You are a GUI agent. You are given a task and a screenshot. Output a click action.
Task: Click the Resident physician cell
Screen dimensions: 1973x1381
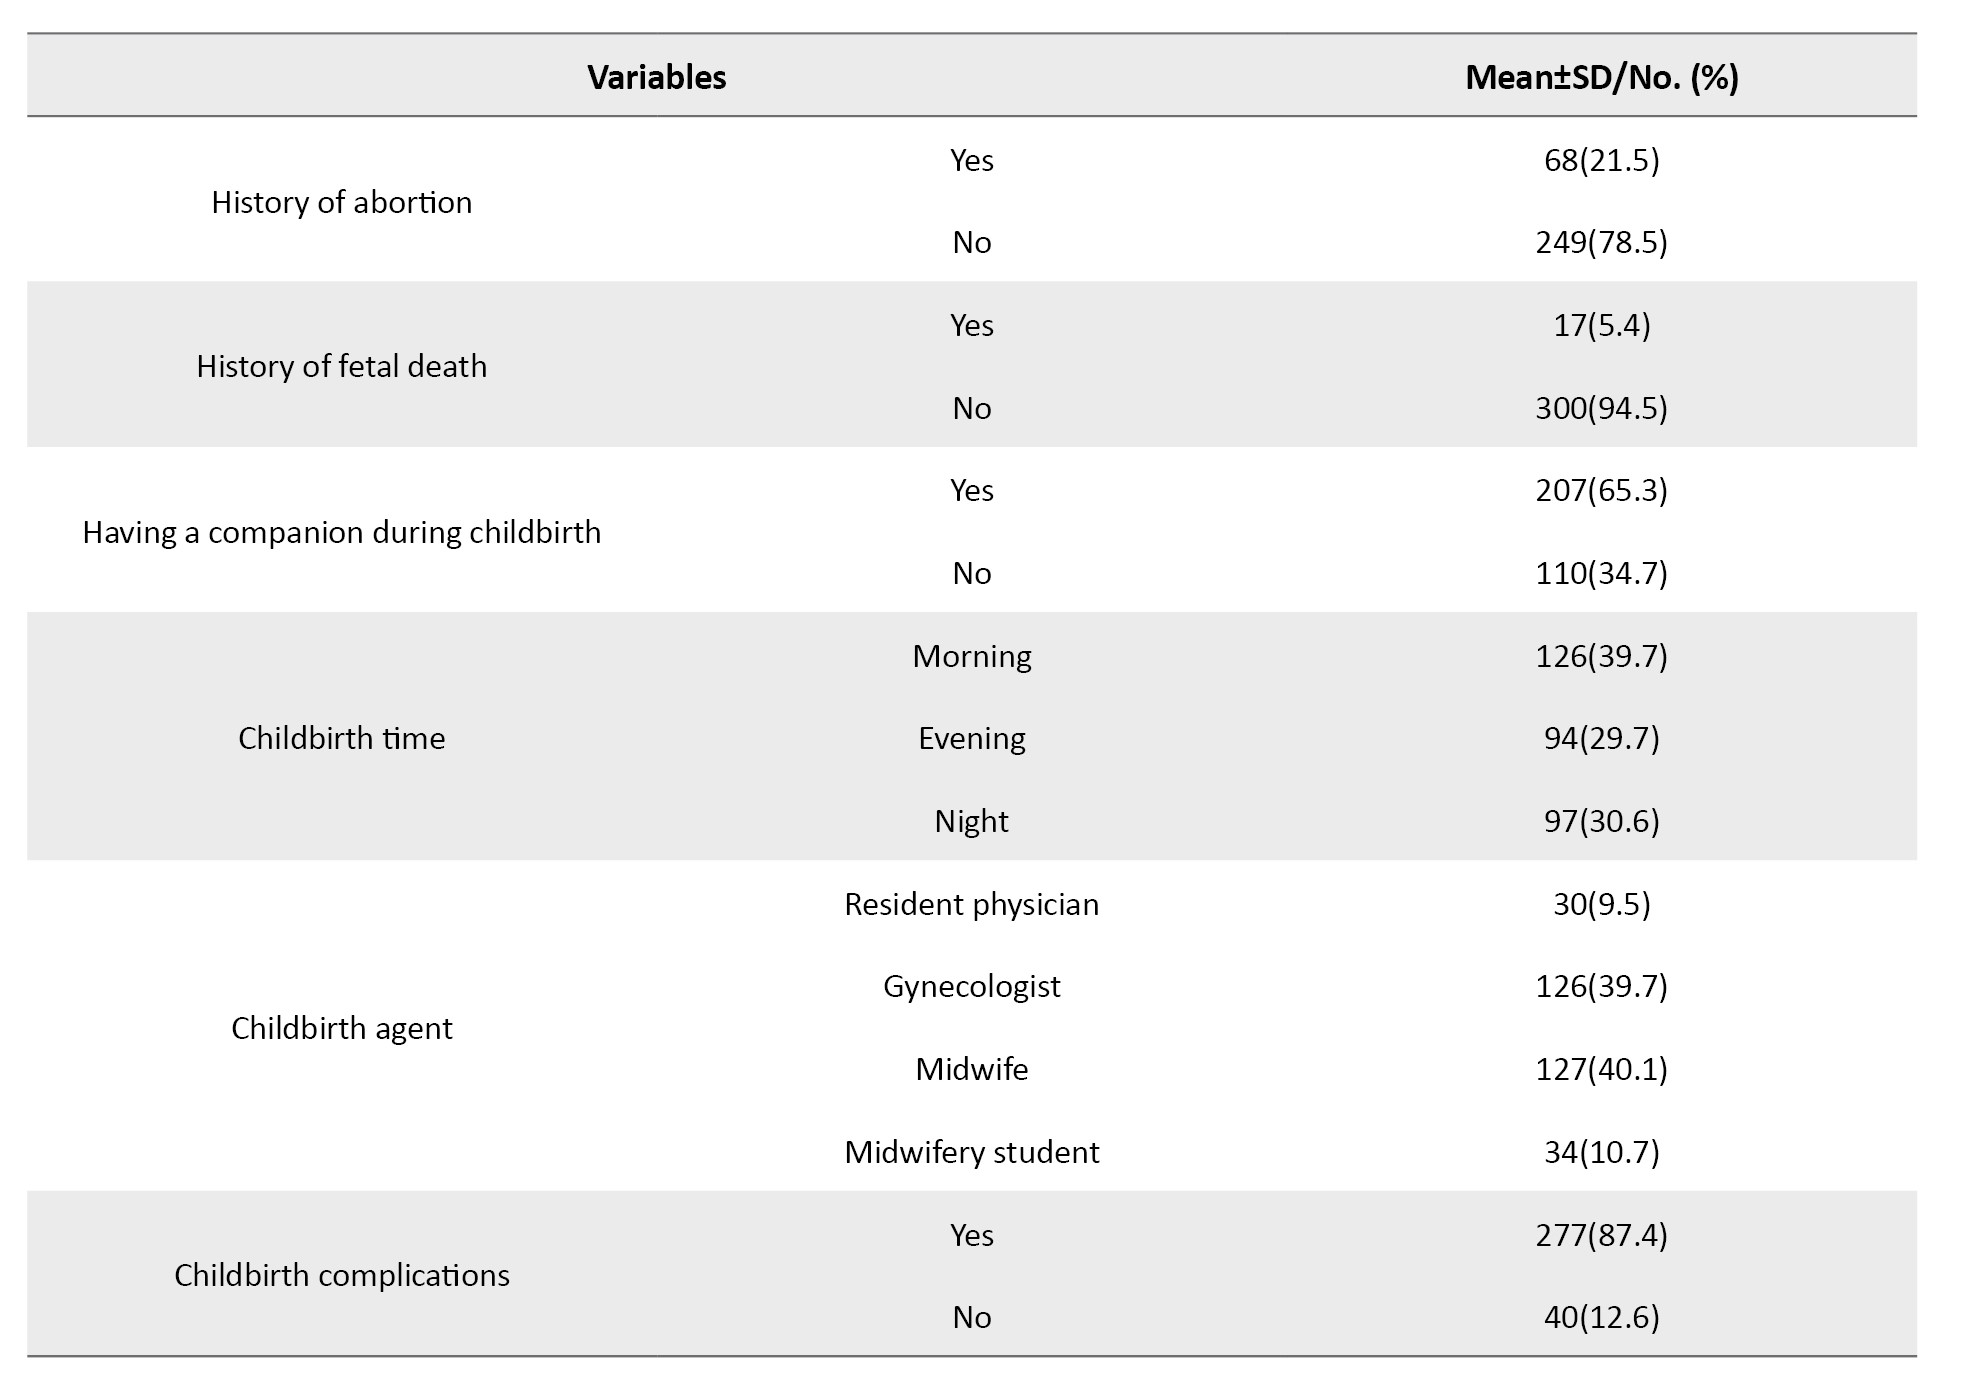[x=971, y=904]
